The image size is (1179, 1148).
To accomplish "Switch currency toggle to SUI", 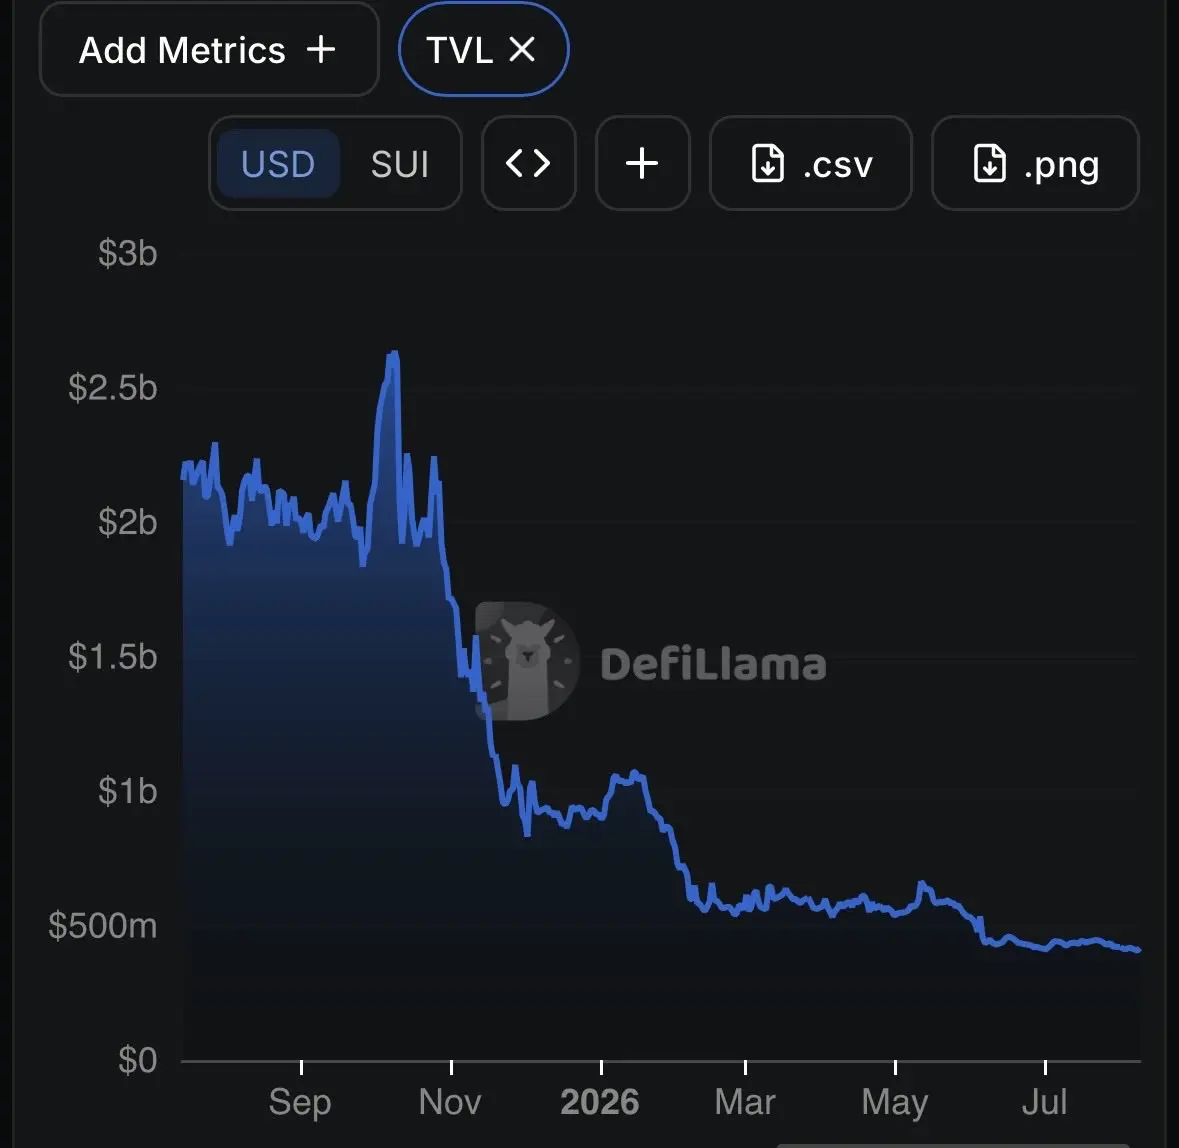I will point(399,163).
